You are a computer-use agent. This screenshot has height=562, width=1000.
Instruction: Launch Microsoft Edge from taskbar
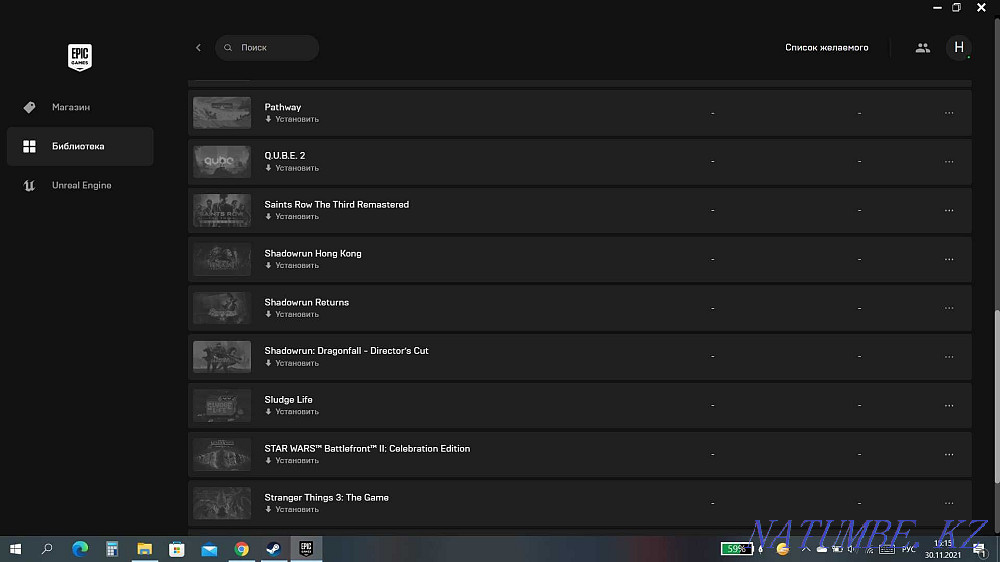pos(80,549)
